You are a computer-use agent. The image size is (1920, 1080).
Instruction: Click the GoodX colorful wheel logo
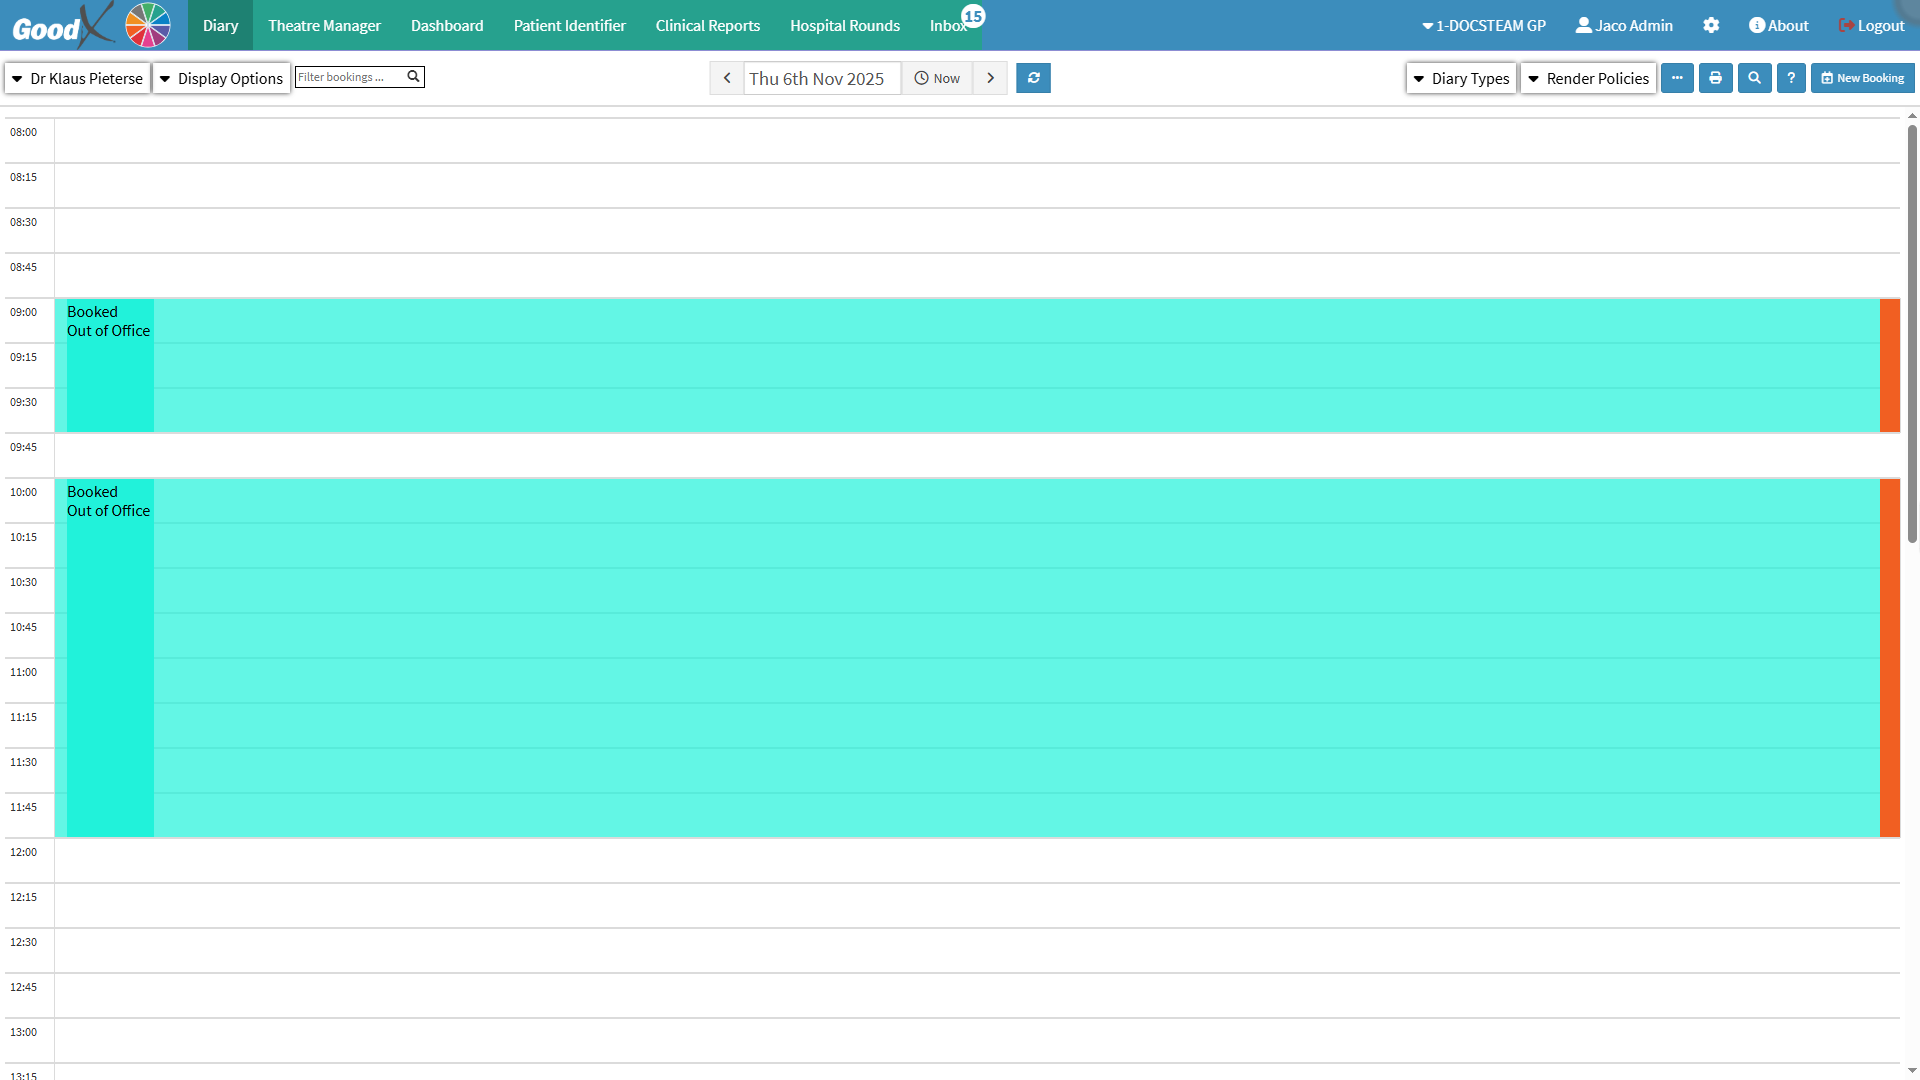pyautogui.click(x=148, y=25)
